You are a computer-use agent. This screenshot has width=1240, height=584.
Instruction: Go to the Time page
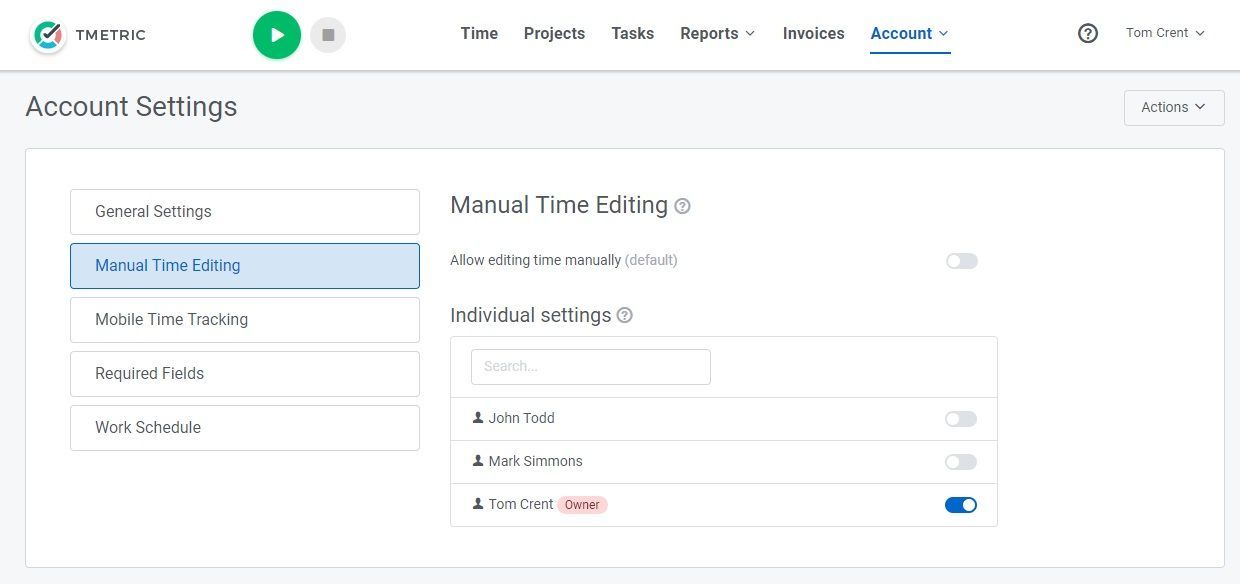479,33
